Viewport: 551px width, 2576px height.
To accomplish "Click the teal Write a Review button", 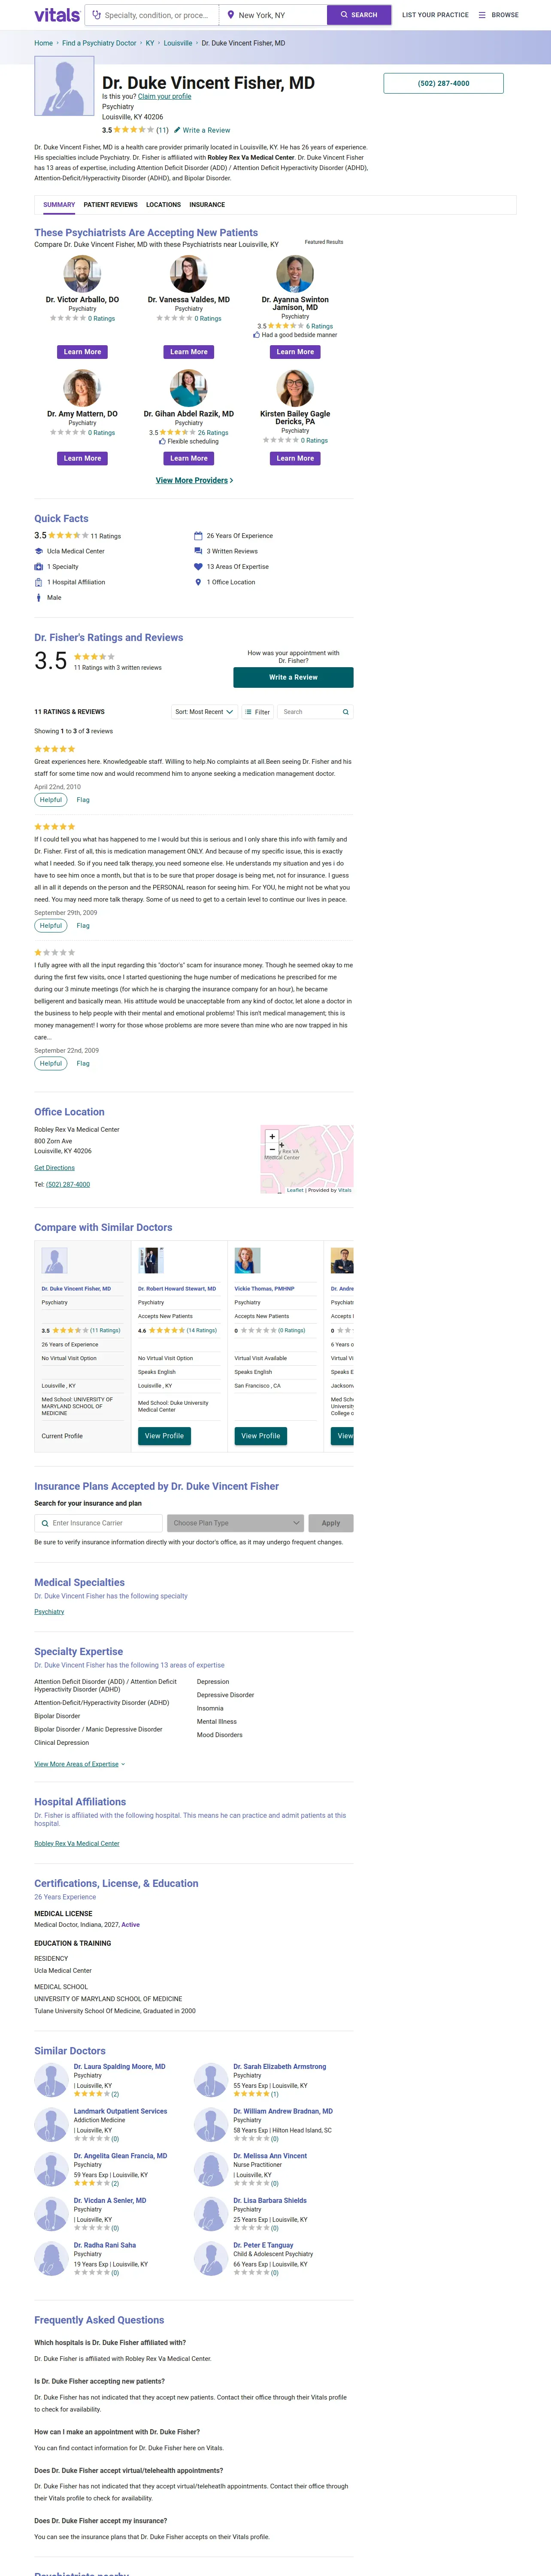I will [x=293, y=677].
